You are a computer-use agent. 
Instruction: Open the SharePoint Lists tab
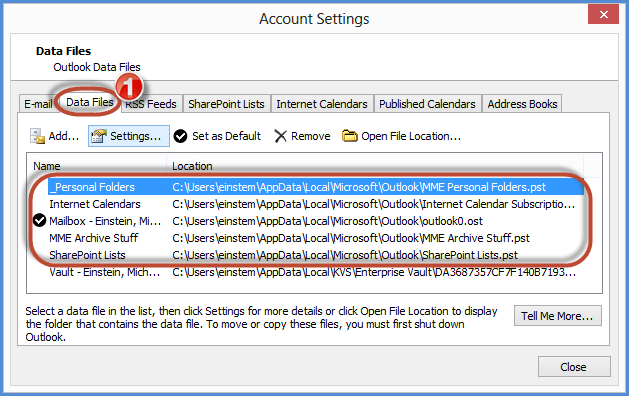tap(226, 104)
